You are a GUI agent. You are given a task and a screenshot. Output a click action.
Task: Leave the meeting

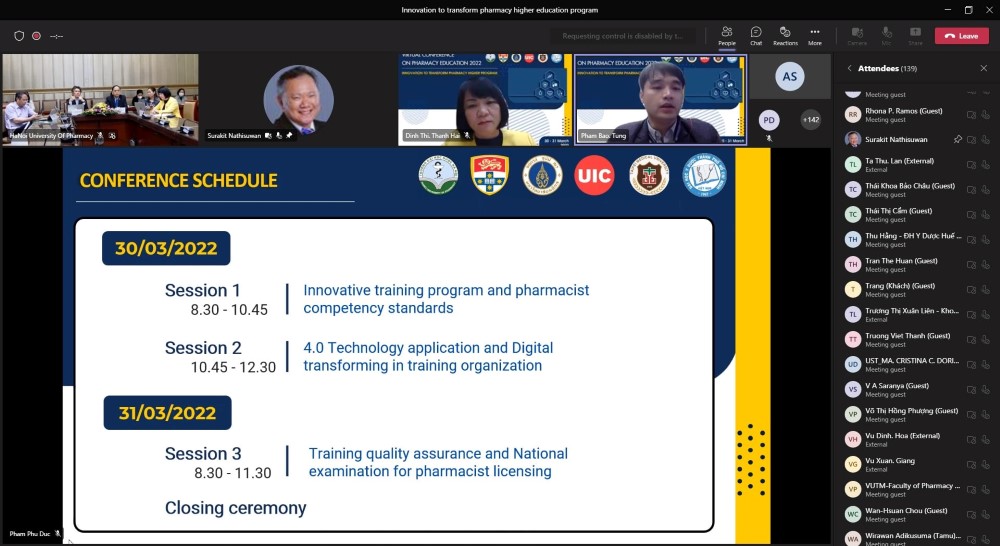coord(961,36)
